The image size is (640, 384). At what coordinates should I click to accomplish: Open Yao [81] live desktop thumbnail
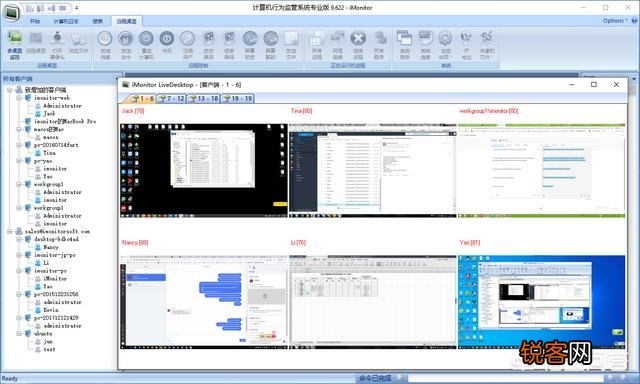(542, 302)
